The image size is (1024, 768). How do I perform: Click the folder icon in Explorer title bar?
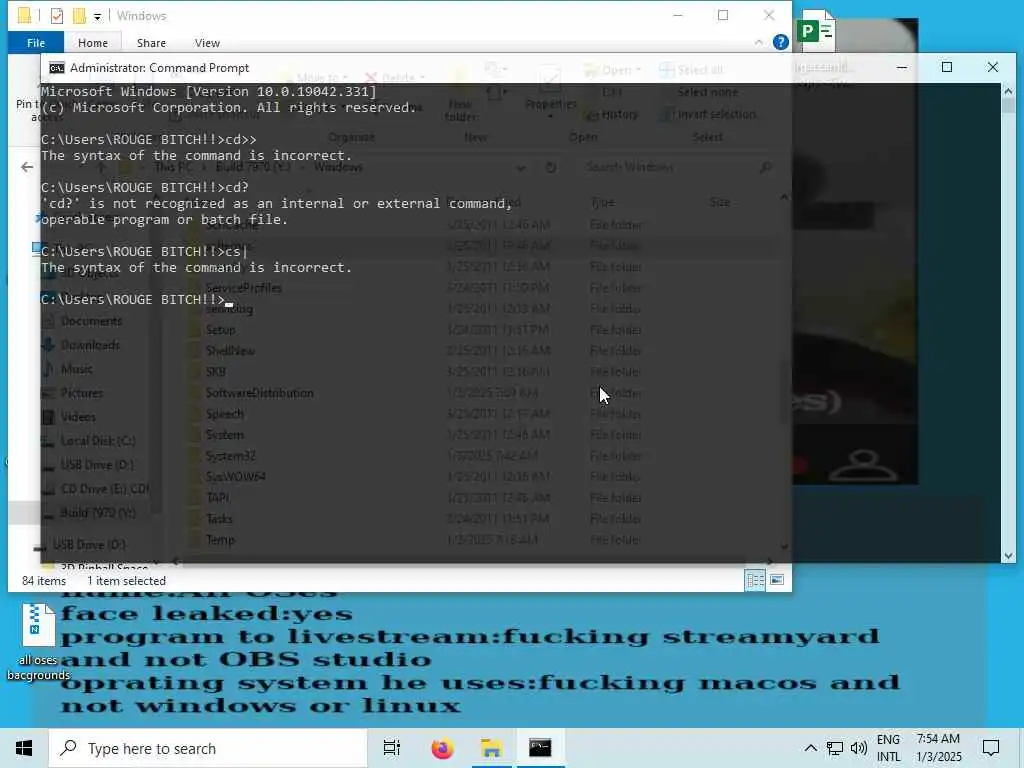pyautogui.click(x=24, y=16)
